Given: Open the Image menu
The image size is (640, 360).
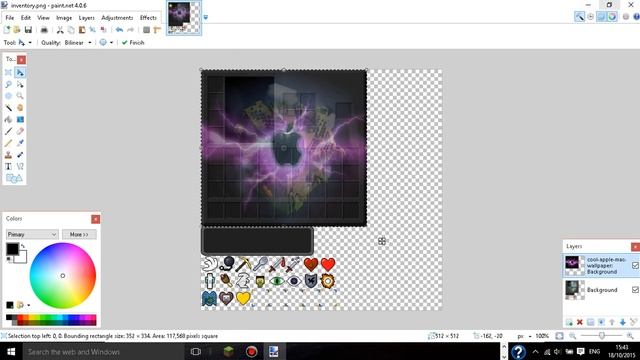Looking at the screenshot, I should pos(64,18).
